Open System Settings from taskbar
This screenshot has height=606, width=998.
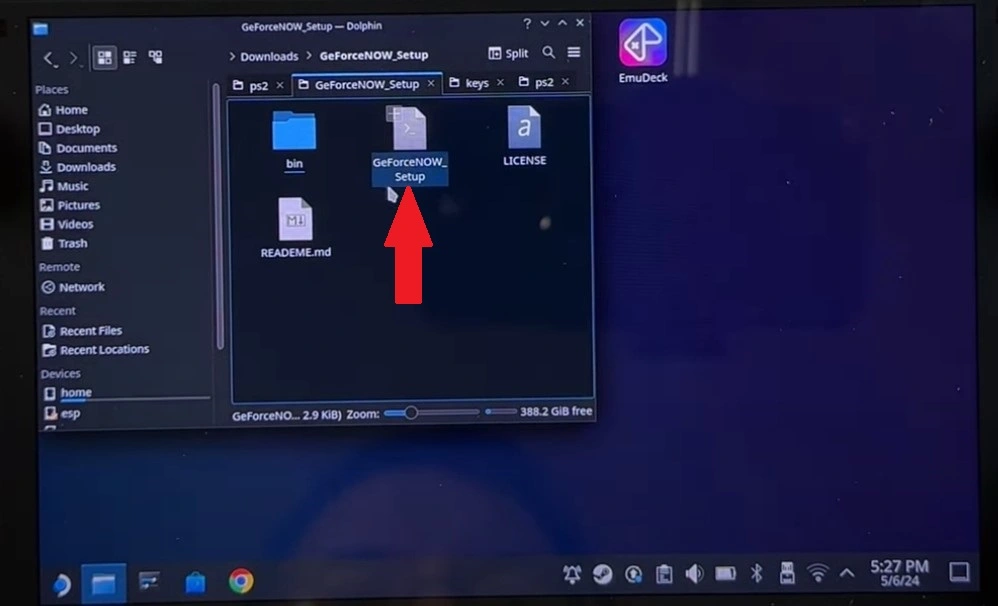150,582
